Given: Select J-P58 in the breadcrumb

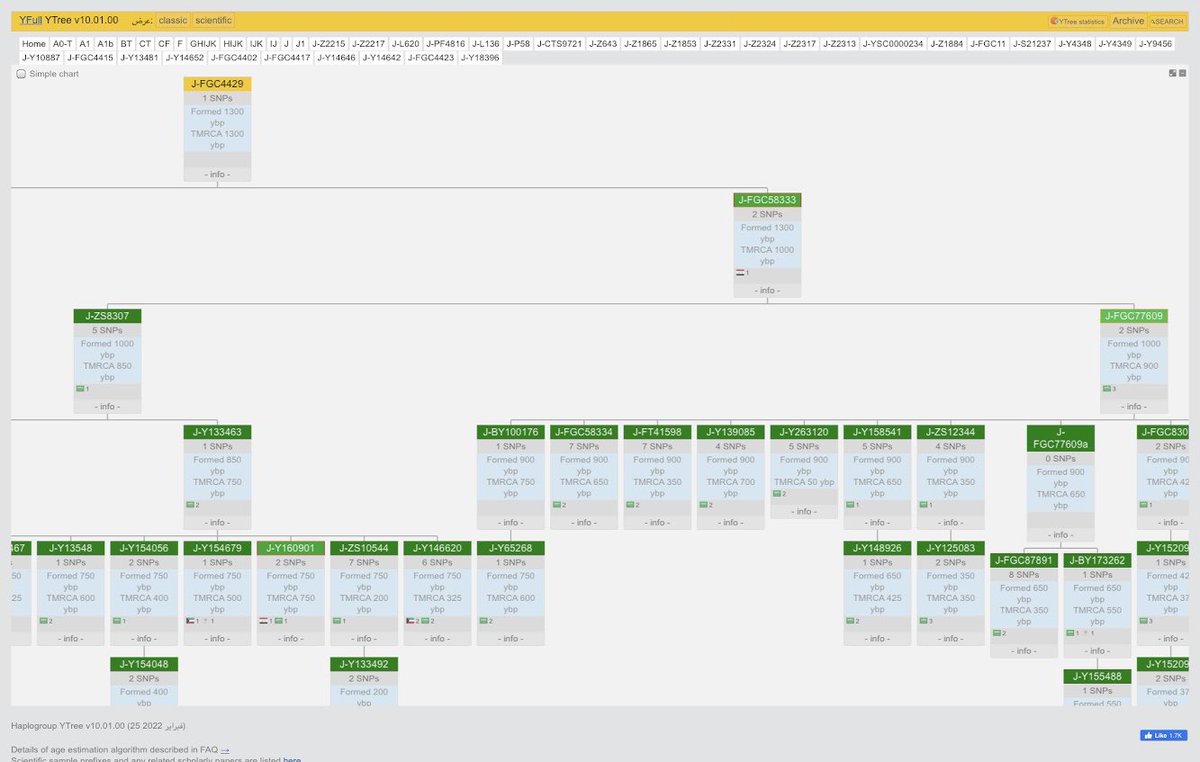Looking at the screenshot, I should click(518, 44).
